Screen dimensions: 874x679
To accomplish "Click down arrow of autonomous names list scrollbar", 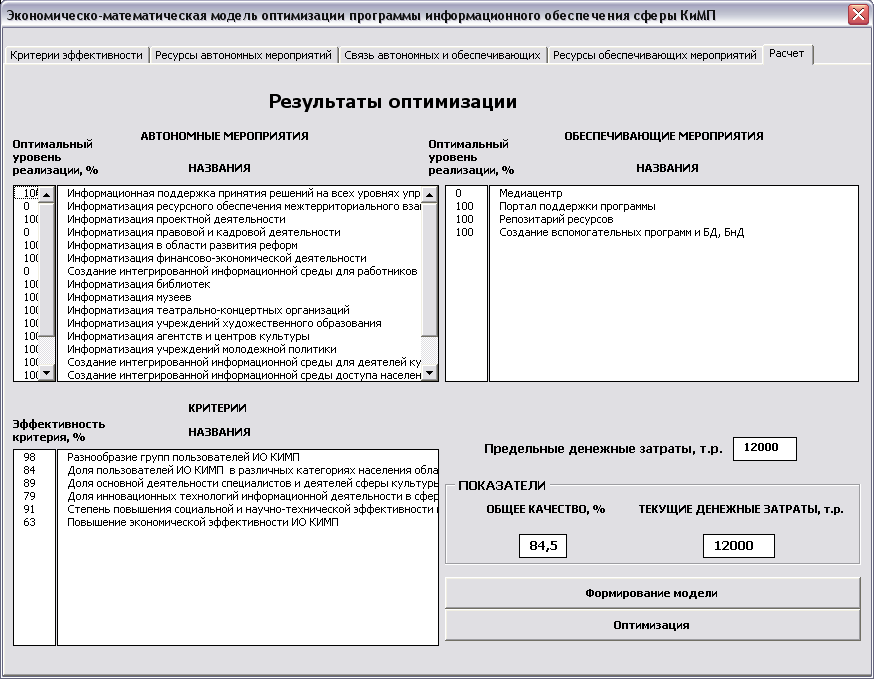I will (x=429, y=373).
